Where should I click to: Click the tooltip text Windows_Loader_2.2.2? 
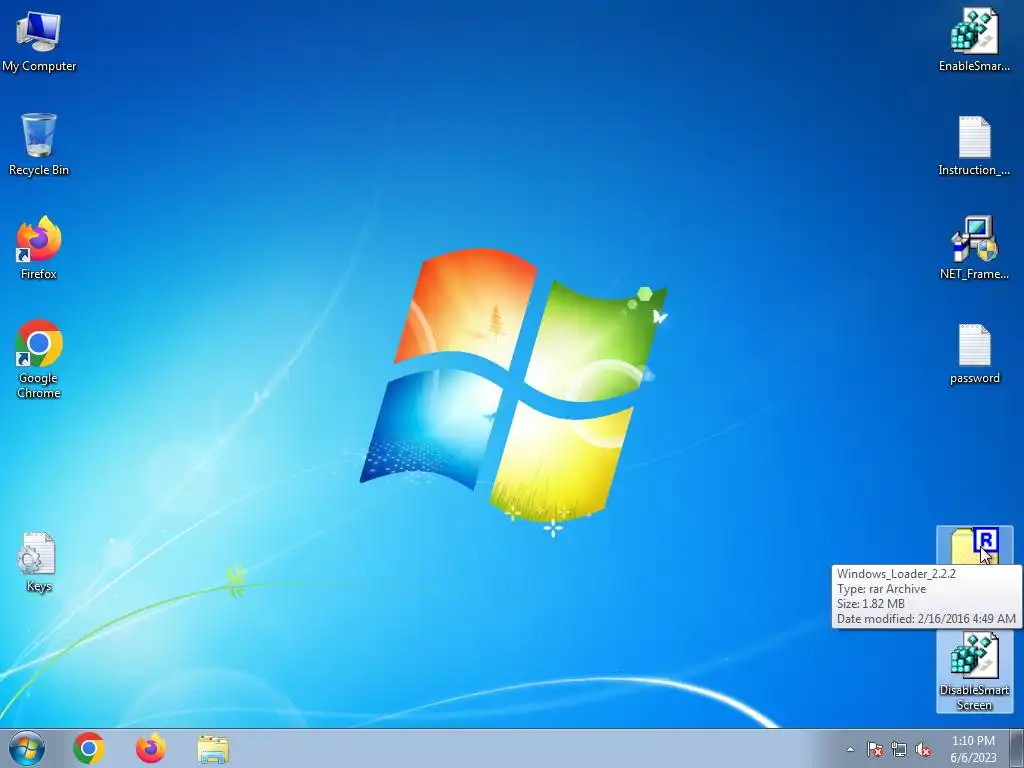coord(896,573)
